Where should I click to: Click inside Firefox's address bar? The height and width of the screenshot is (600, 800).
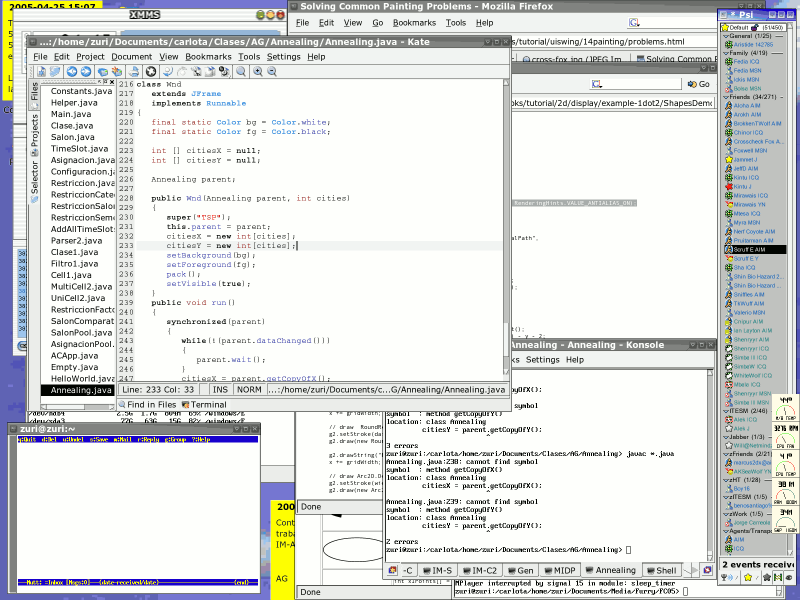(x=600, y=42)
